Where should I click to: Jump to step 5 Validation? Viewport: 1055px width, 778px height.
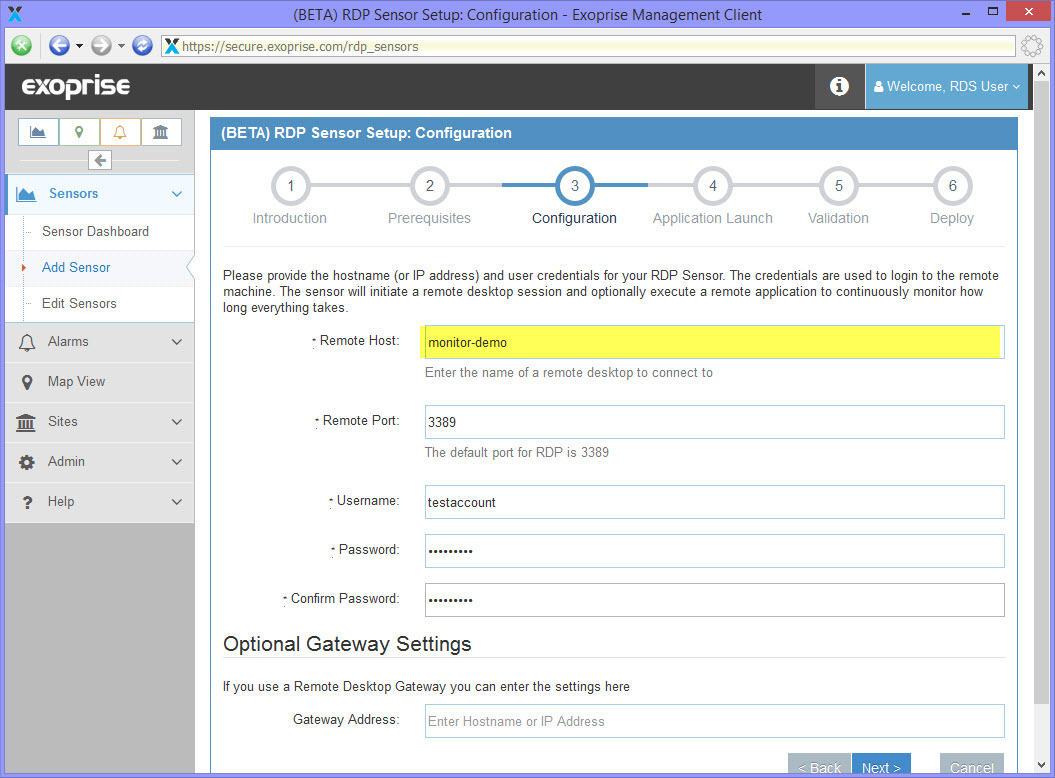[x=838, y=186]
